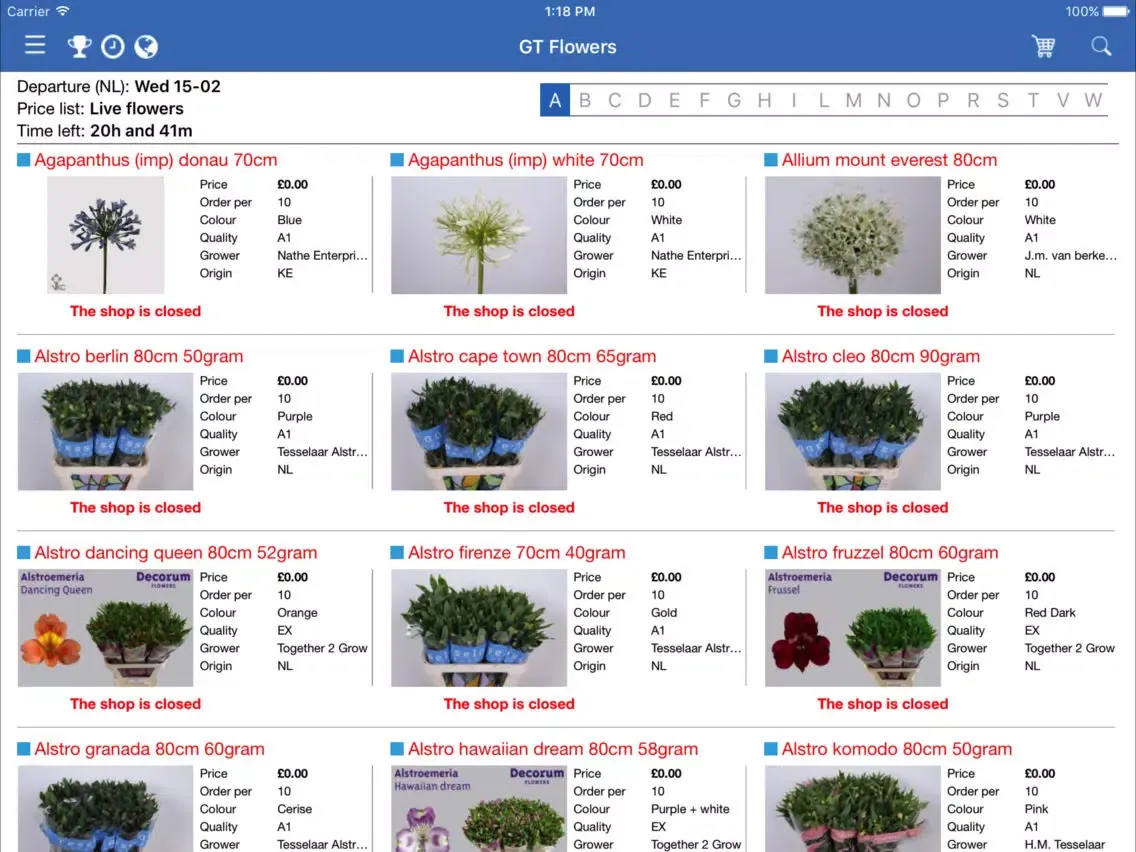
Task: Tap the blue square beside Astro hawaiian dream
Action: [x=397, y=748]
